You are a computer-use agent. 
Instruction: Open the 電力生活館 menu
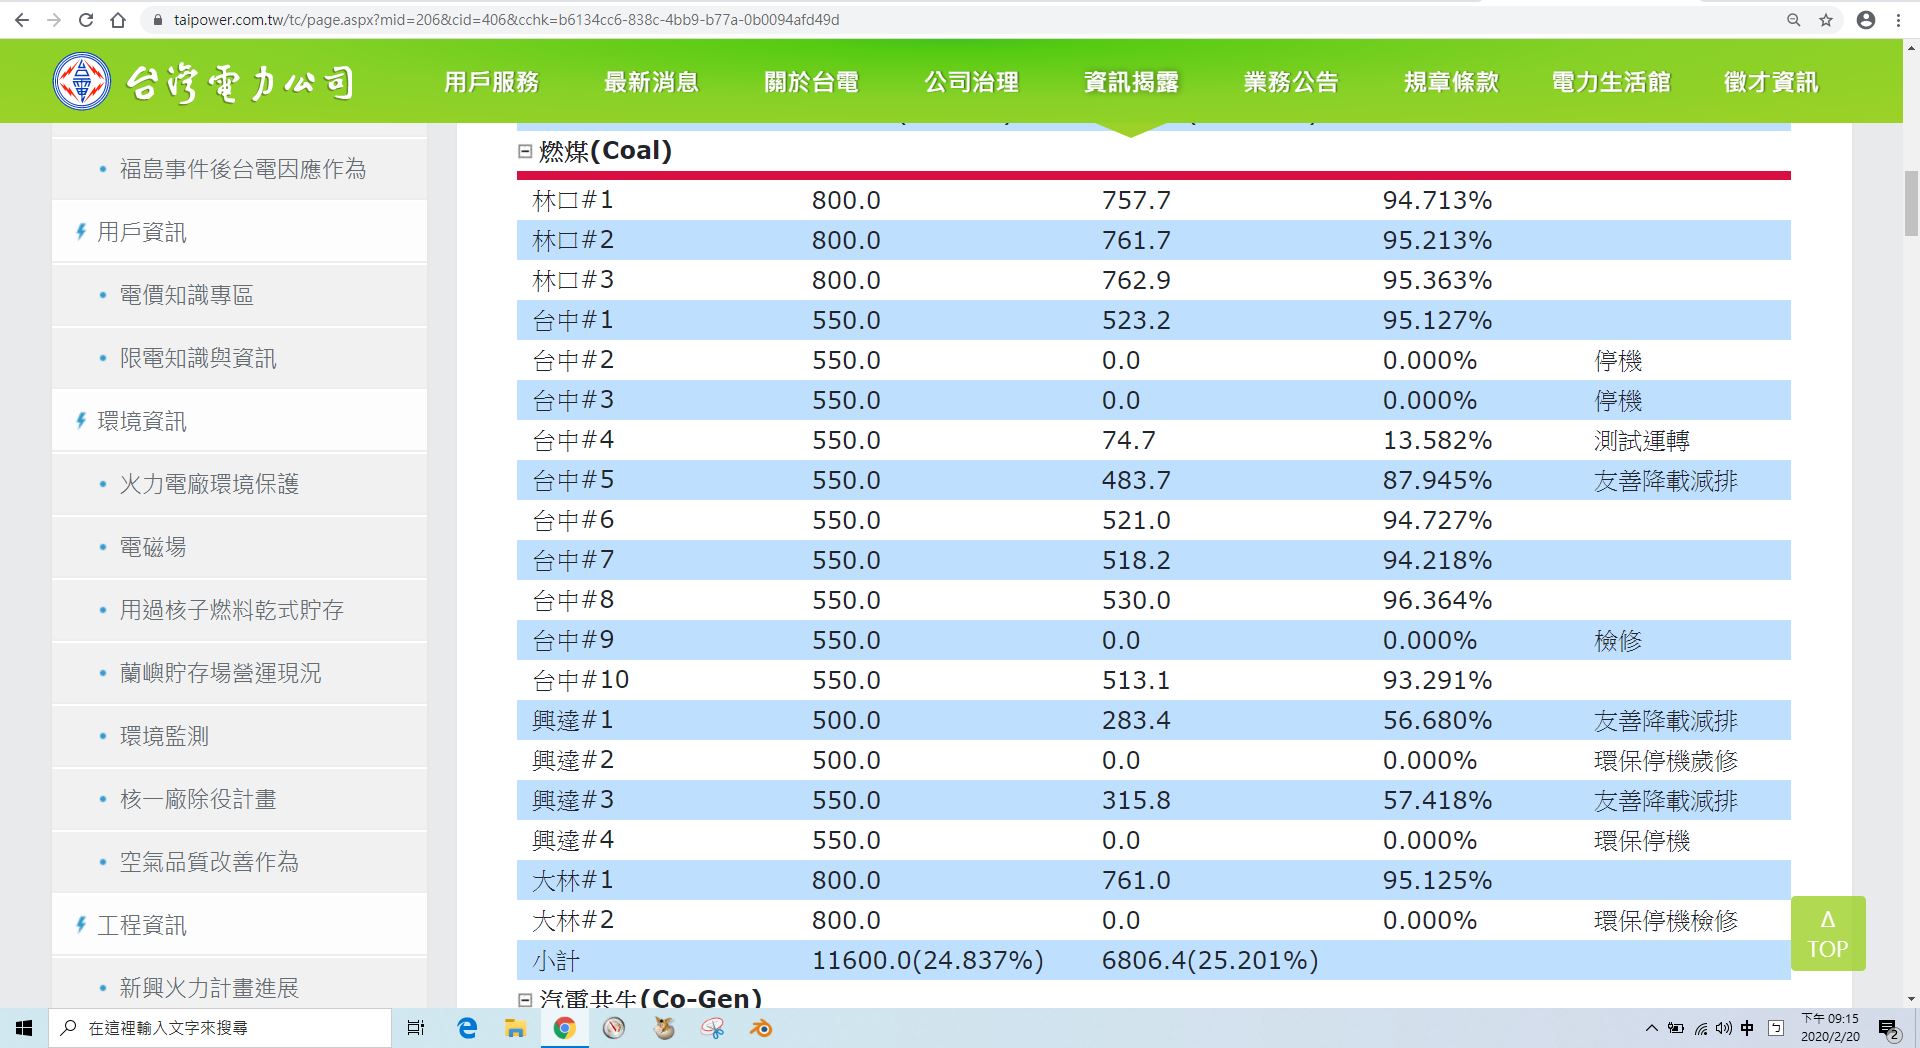(1611, 82)
